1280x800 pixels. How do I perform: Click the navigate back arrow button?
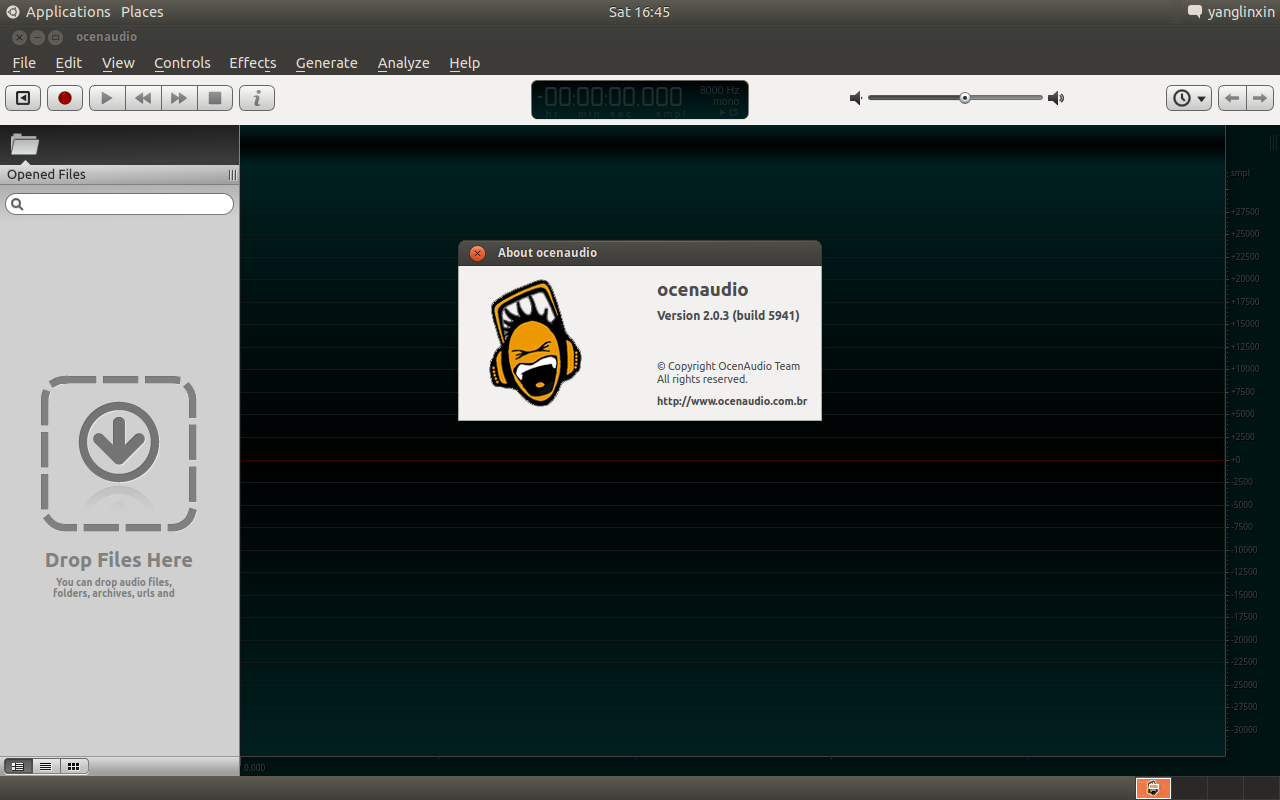pos(1233,98)
